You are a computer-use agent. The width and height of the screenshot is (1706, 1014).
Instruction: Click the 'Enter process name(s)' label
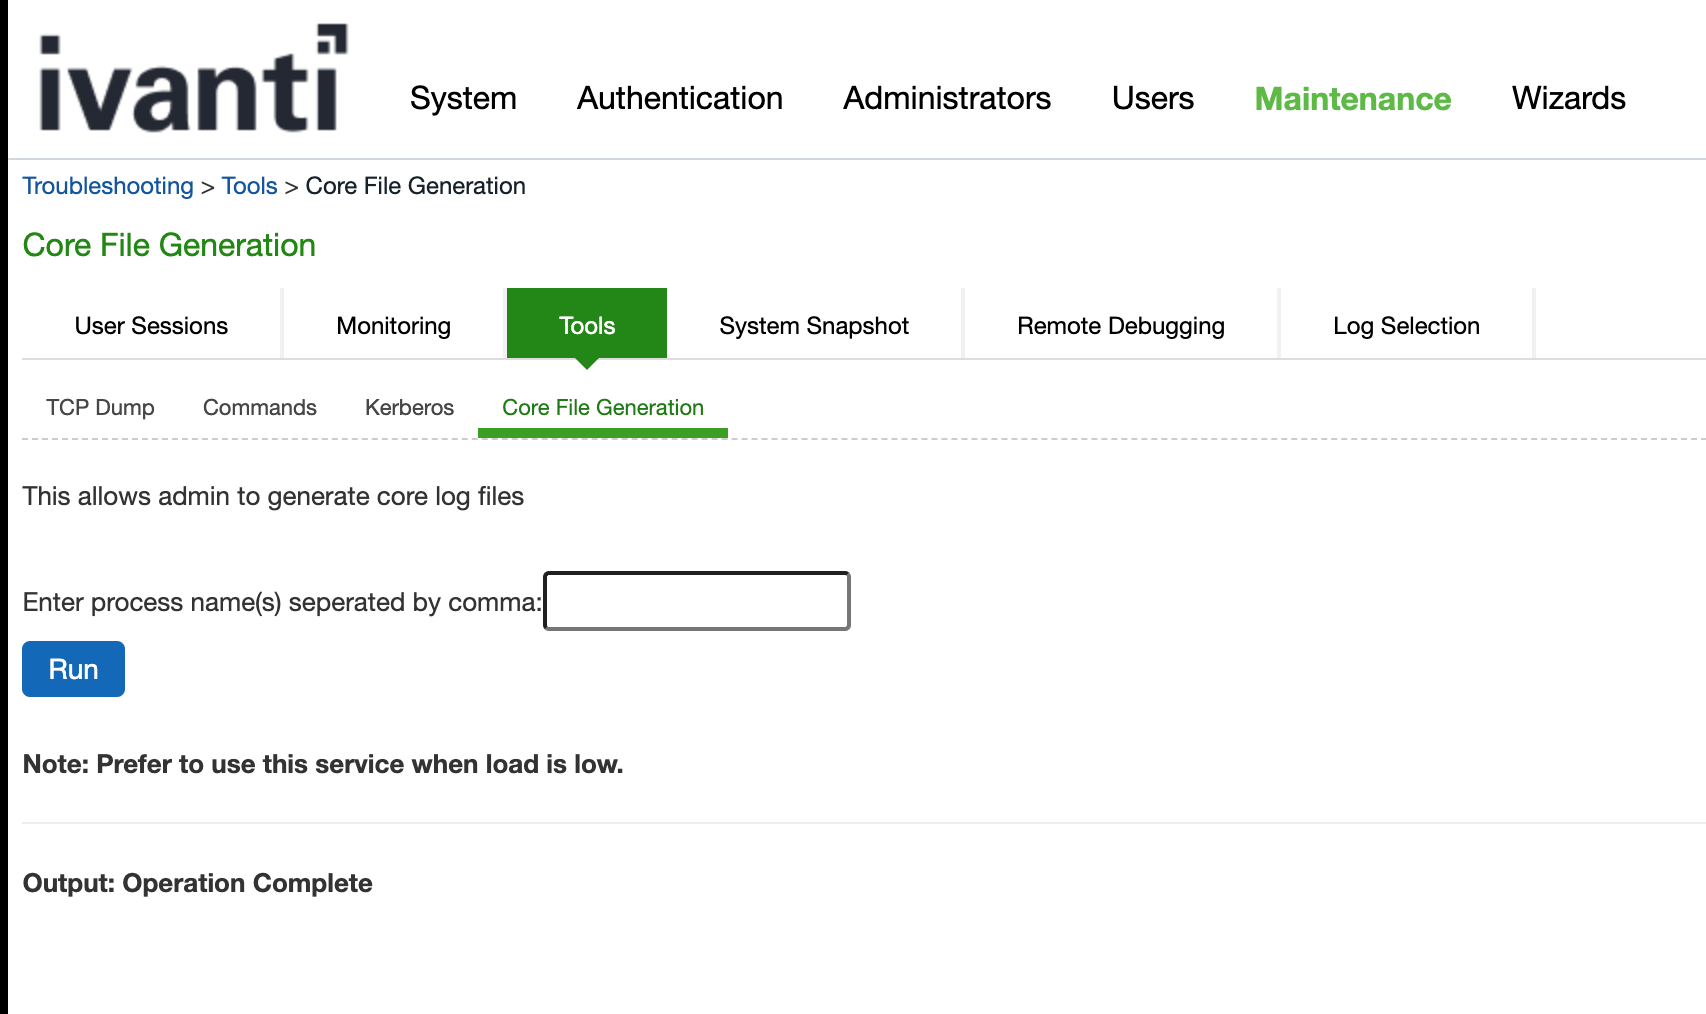pyautogui.click(x=282, y=602)
